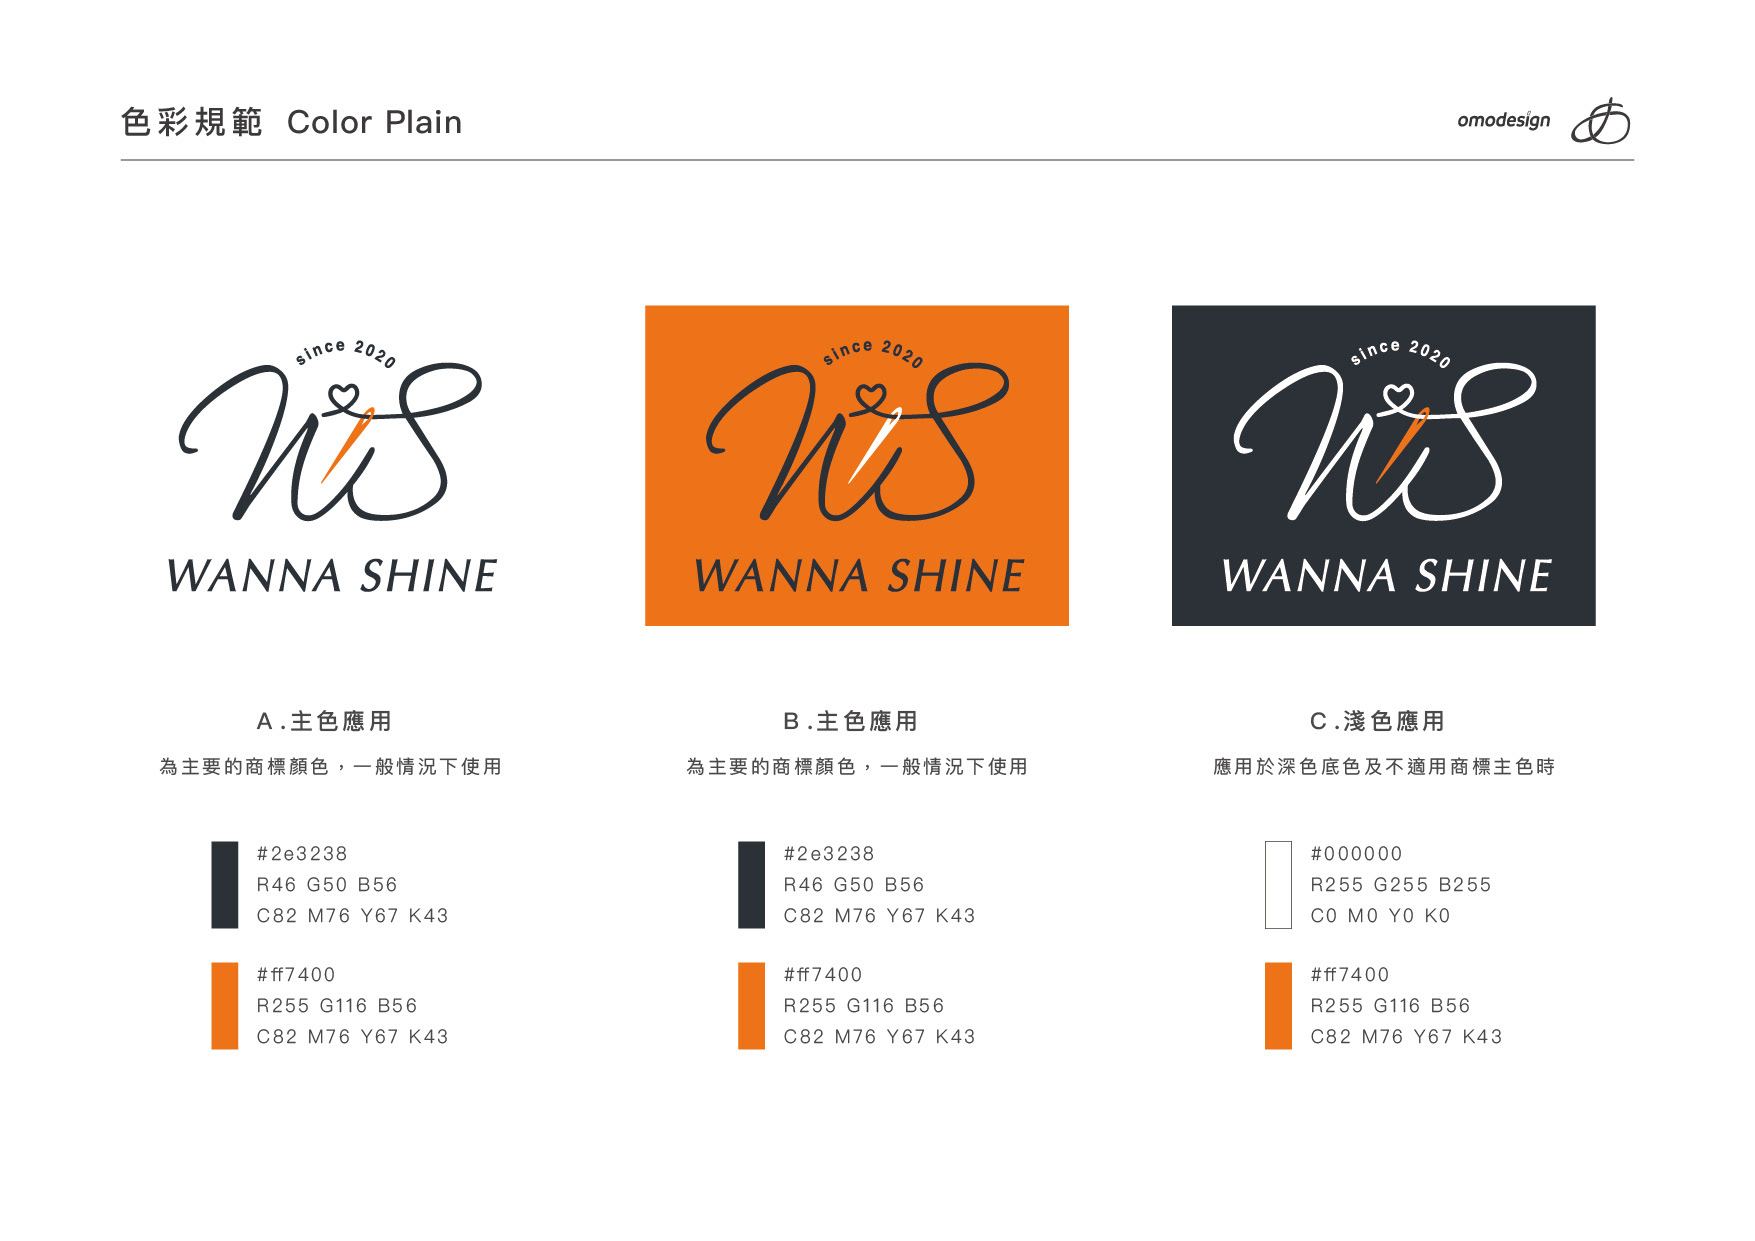Pick the dark #2e3238 swatch under section B
The width and height of the screenshot is (1755, 1241).
click(x=752, y=885)
